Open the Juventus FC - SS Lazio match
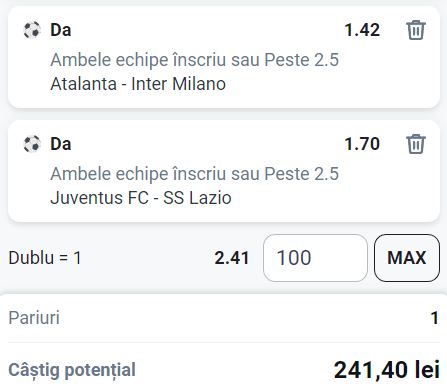The image size is (447, 384). (141, 198)
